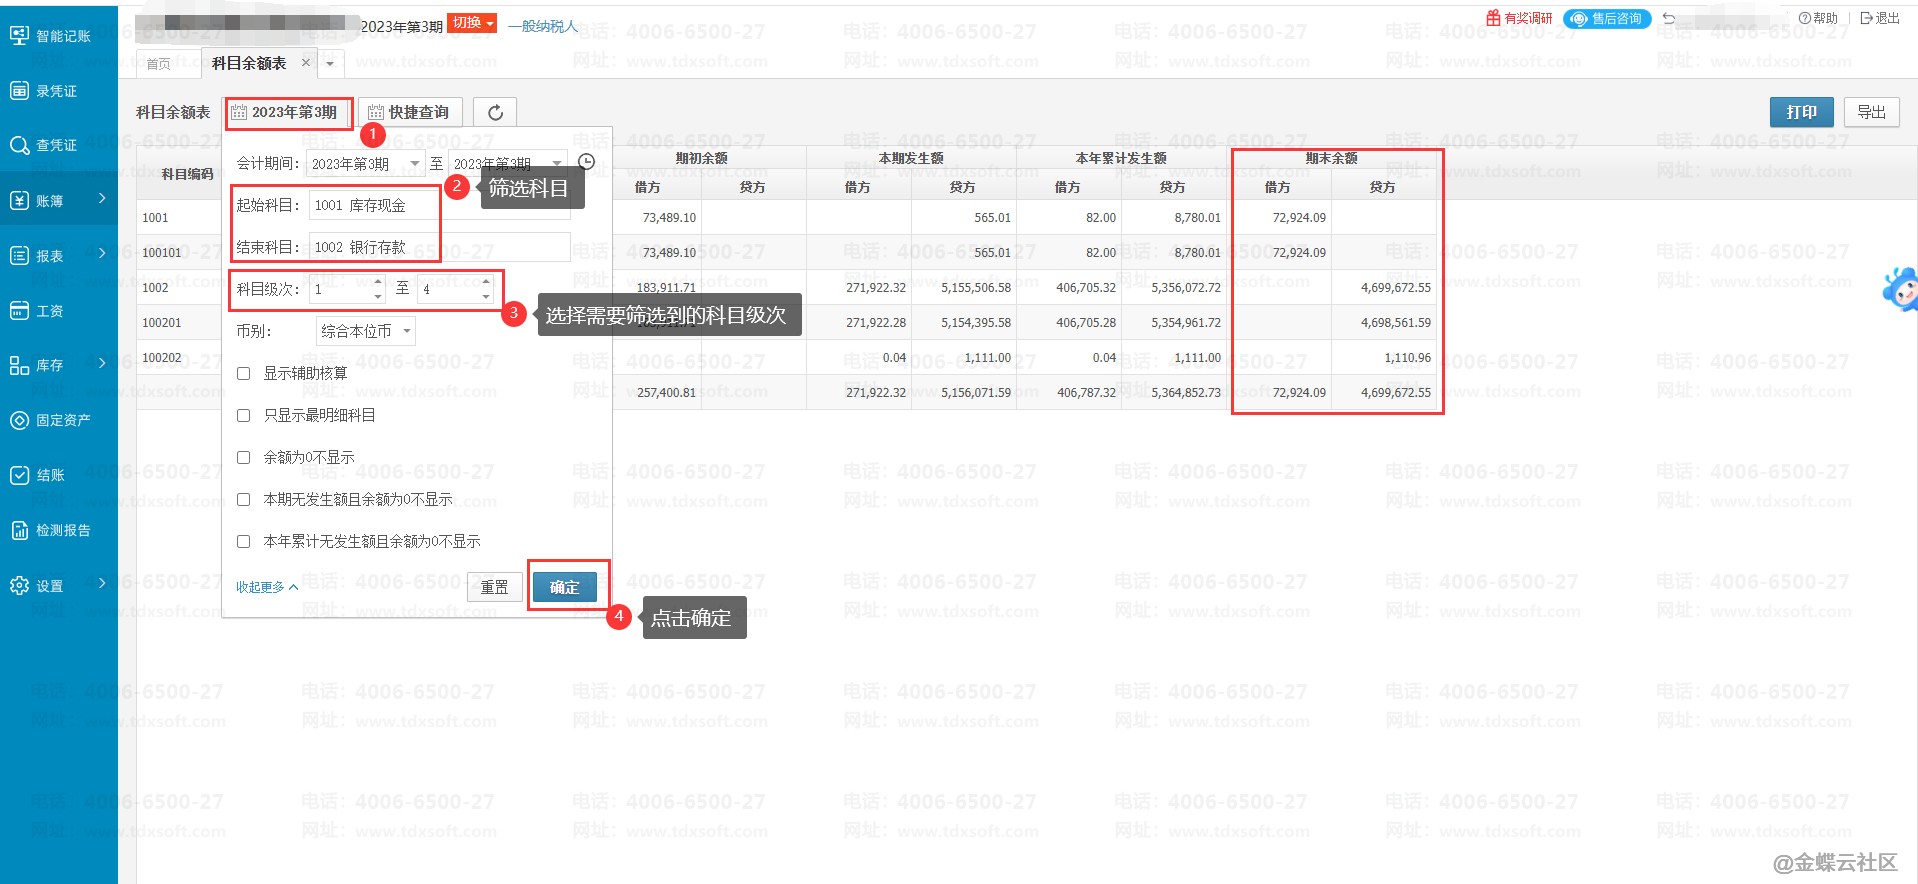Click the clock icon beside the period range
The image size is (1918, 884).
point(587,162)
